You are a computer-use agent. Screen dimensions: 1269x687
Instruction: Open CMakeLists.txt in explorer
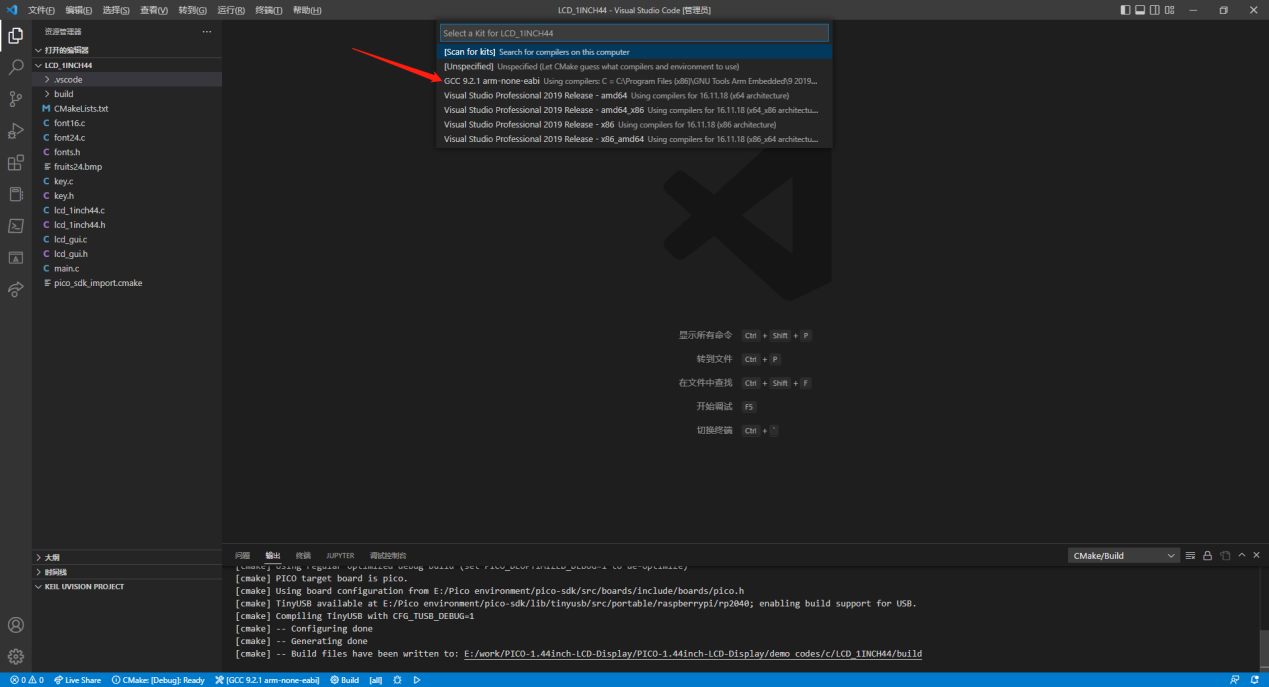click(x=127, y=108)
